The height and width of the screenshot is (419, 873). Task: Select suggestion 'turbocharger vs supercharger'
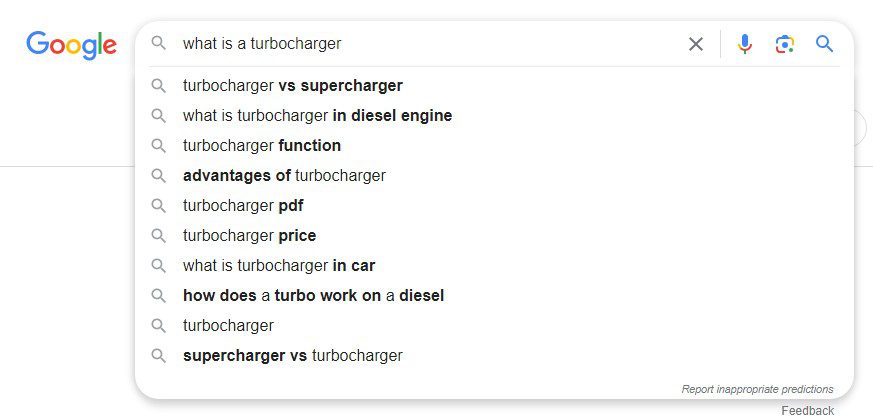tap(494, 86)
